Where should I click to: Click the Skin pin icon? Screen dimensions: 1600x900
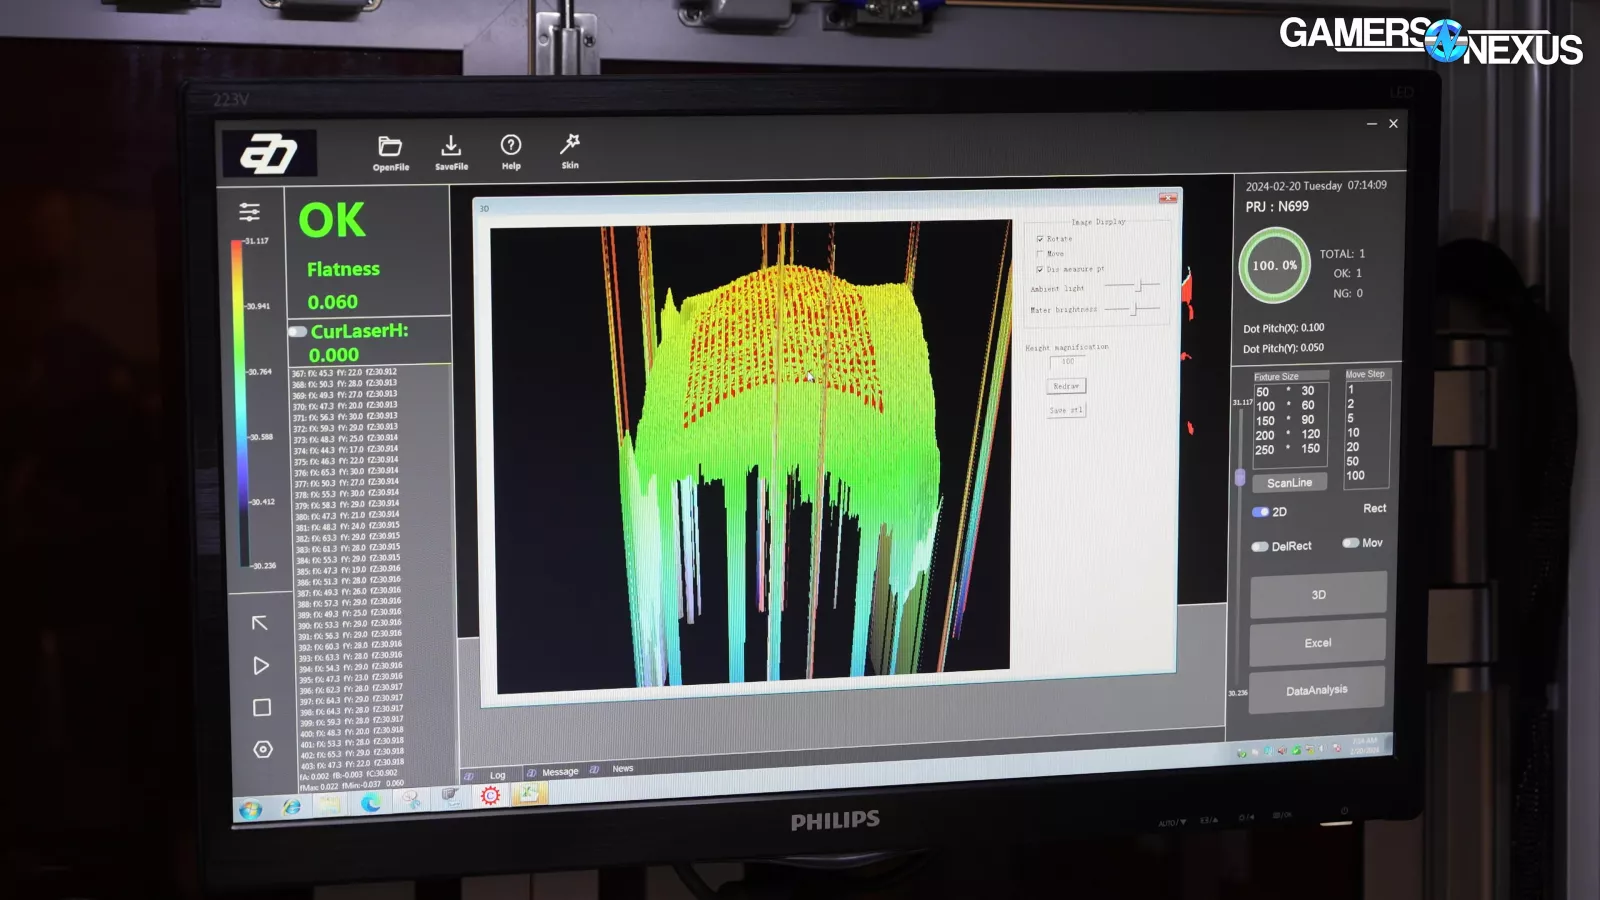coord(570,144)
